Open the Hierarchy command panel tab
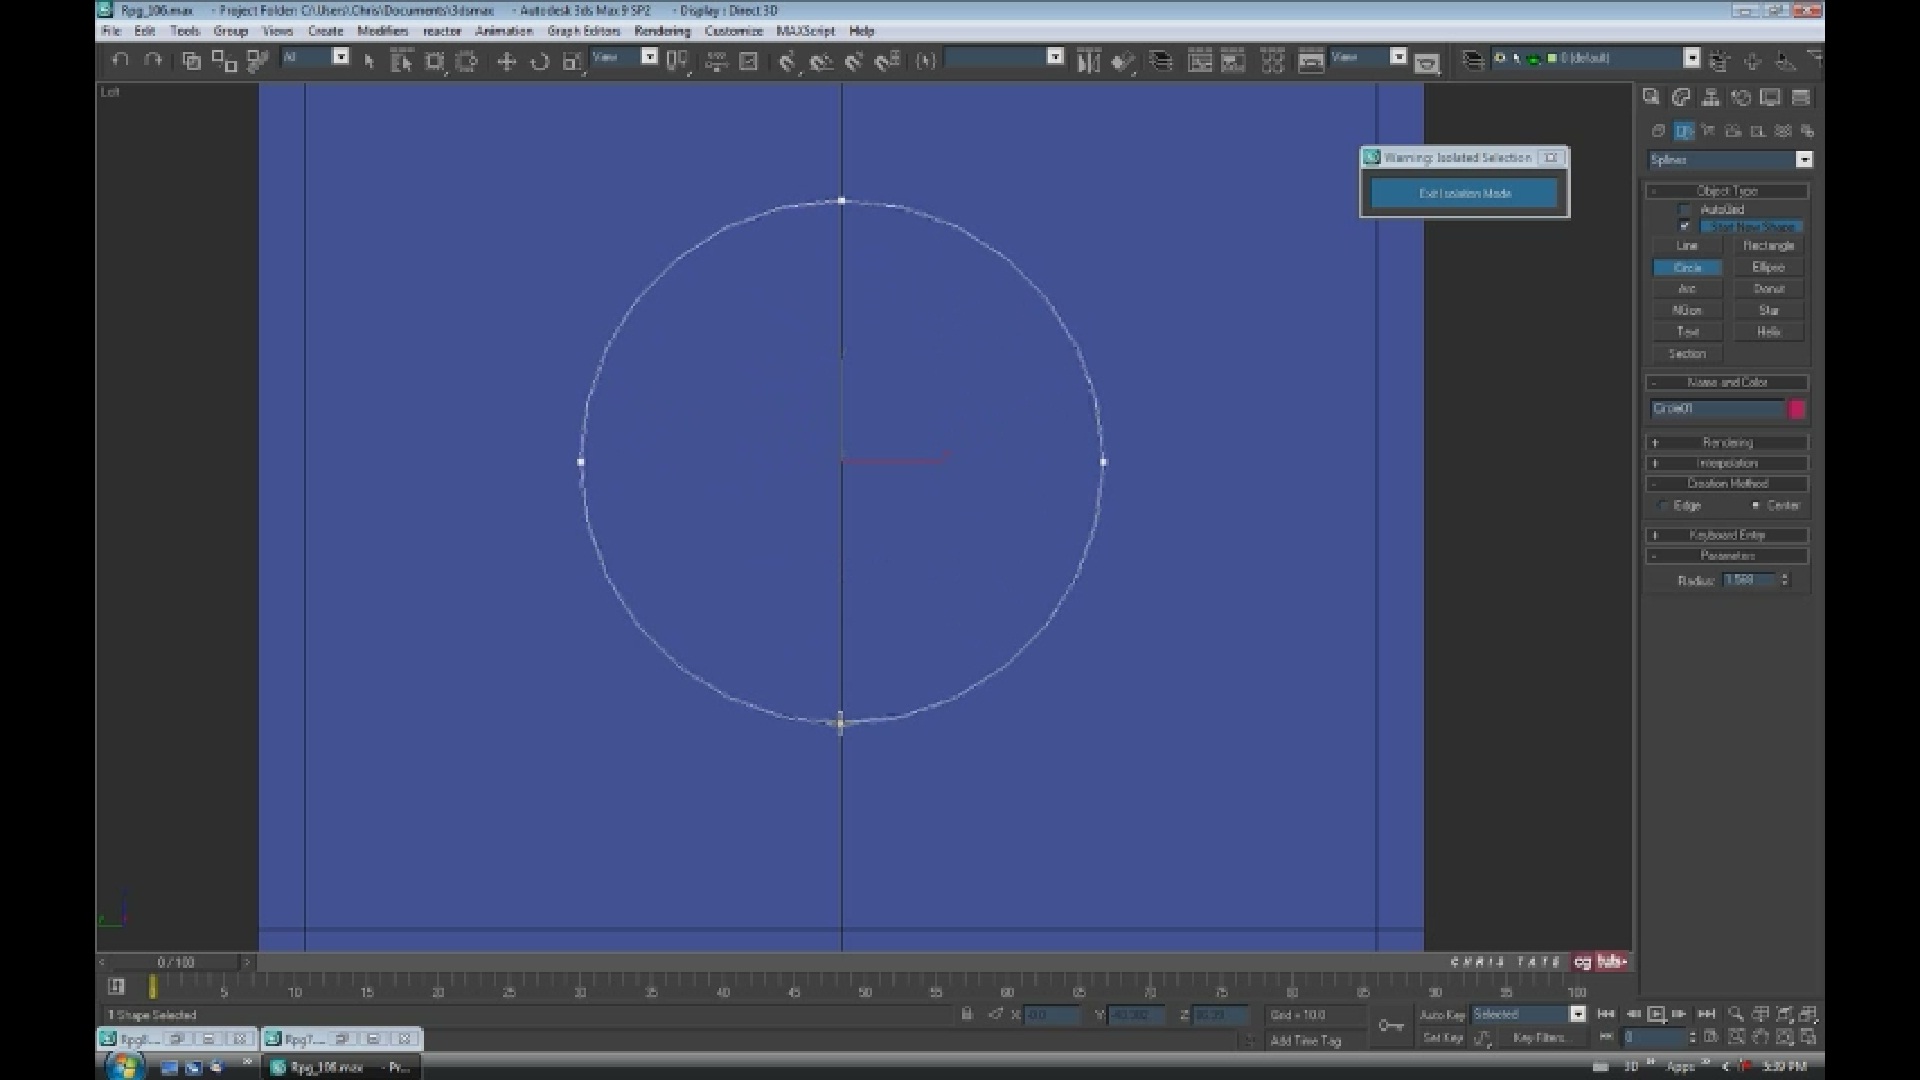Screen dimensions: 1920x1080 (x=1711, y=97)
